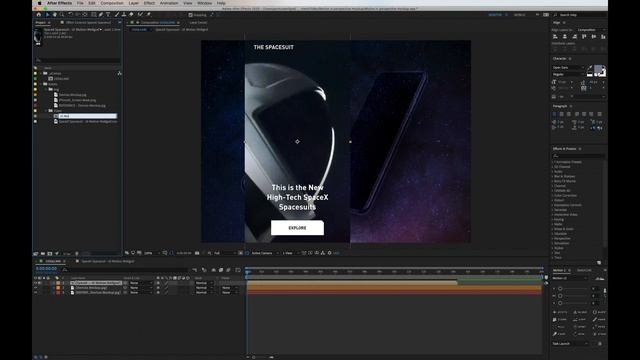640x360 pixels.
Task: Hide layer 1 with its eye icon
Action: 36,282
